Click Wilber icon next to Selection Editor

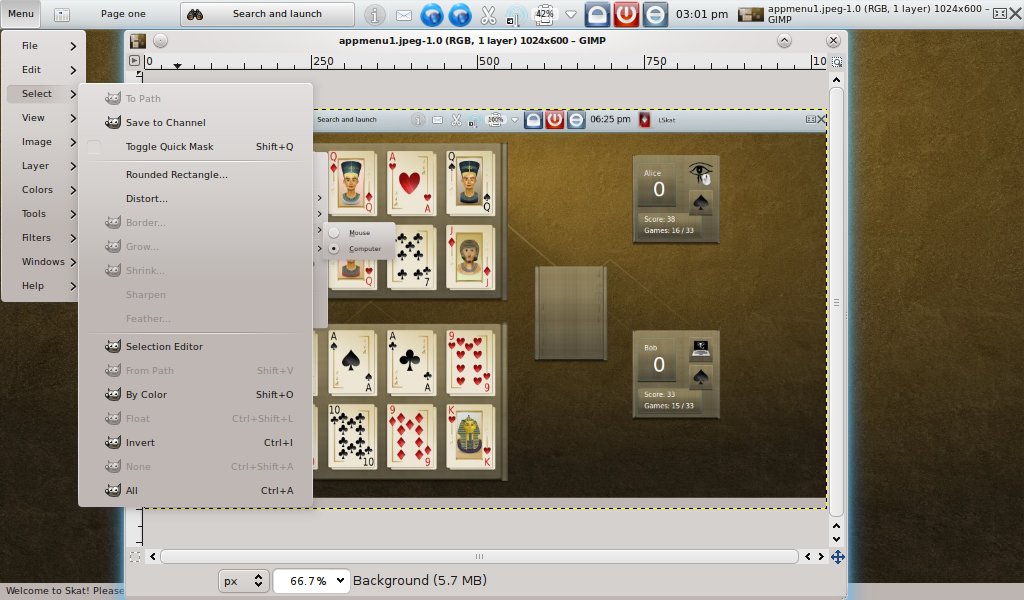pos(113,346)
